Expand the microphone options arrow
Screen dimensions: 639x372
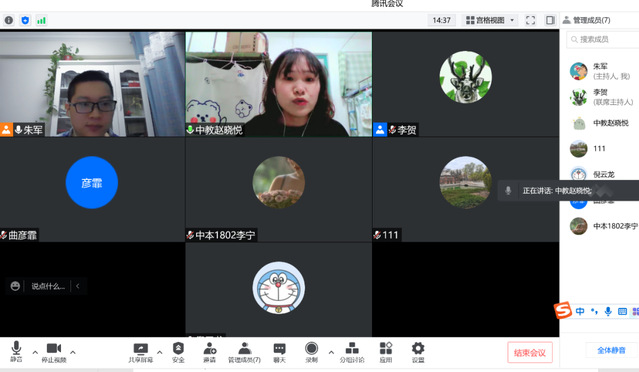[x=35, y=352]
